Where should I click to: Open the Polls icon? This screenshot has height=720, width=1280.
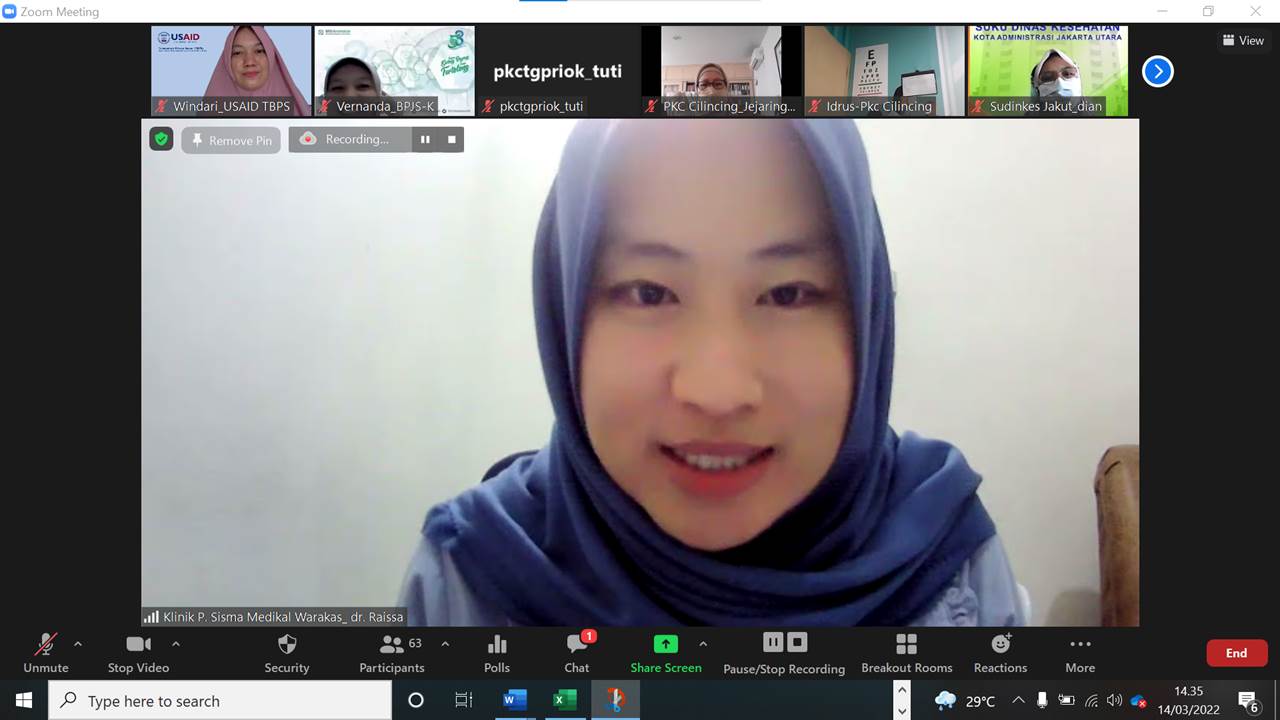point(497,653)
